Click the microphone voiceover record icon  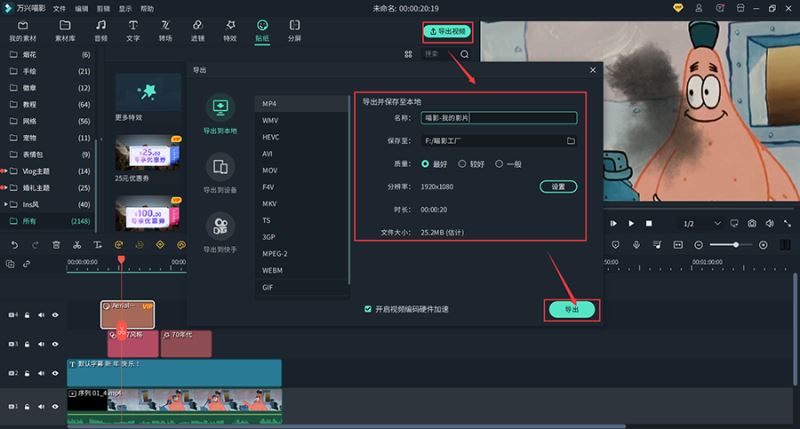point(636,245)
